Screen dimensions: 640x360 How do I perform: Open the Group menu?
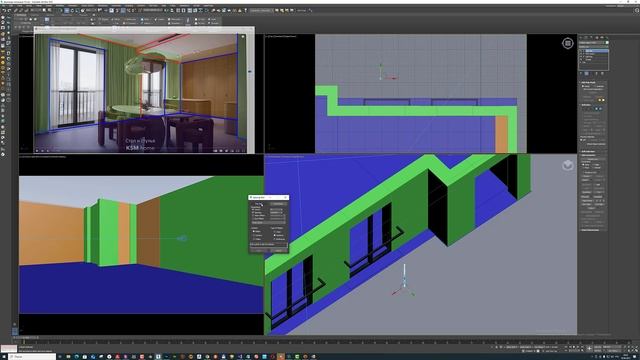pyautogui.click(x=29, y=6)
